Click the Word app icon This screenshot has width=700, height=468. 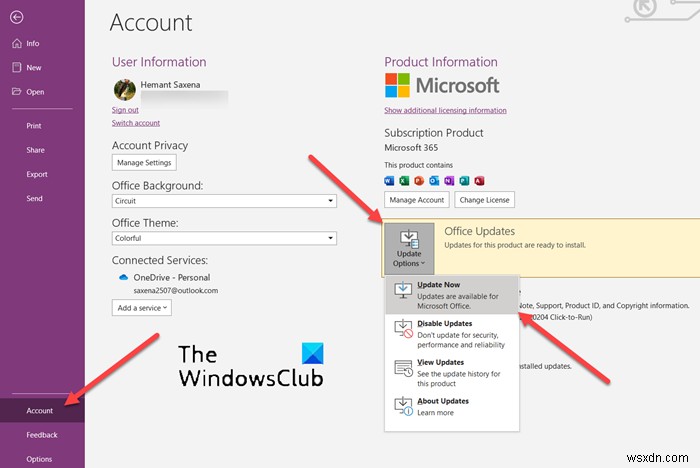pos(389,180)
